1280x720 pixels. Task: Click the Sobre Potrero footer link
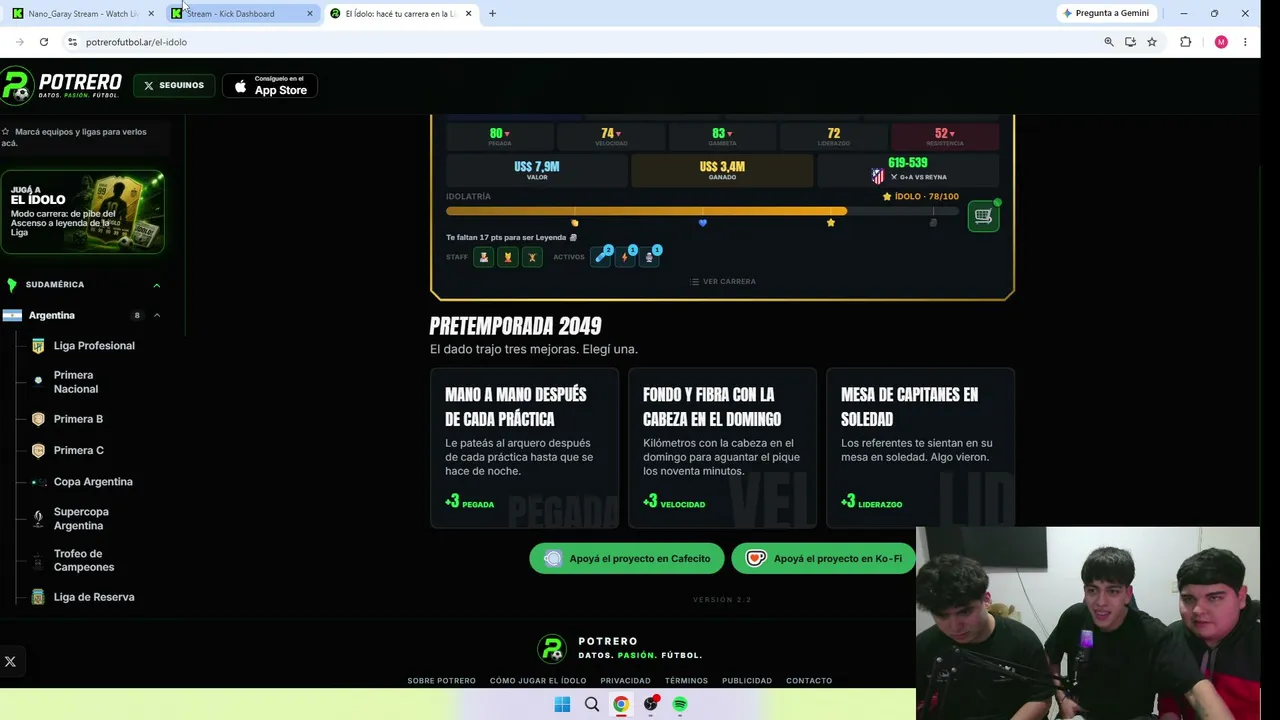(441, 681)
